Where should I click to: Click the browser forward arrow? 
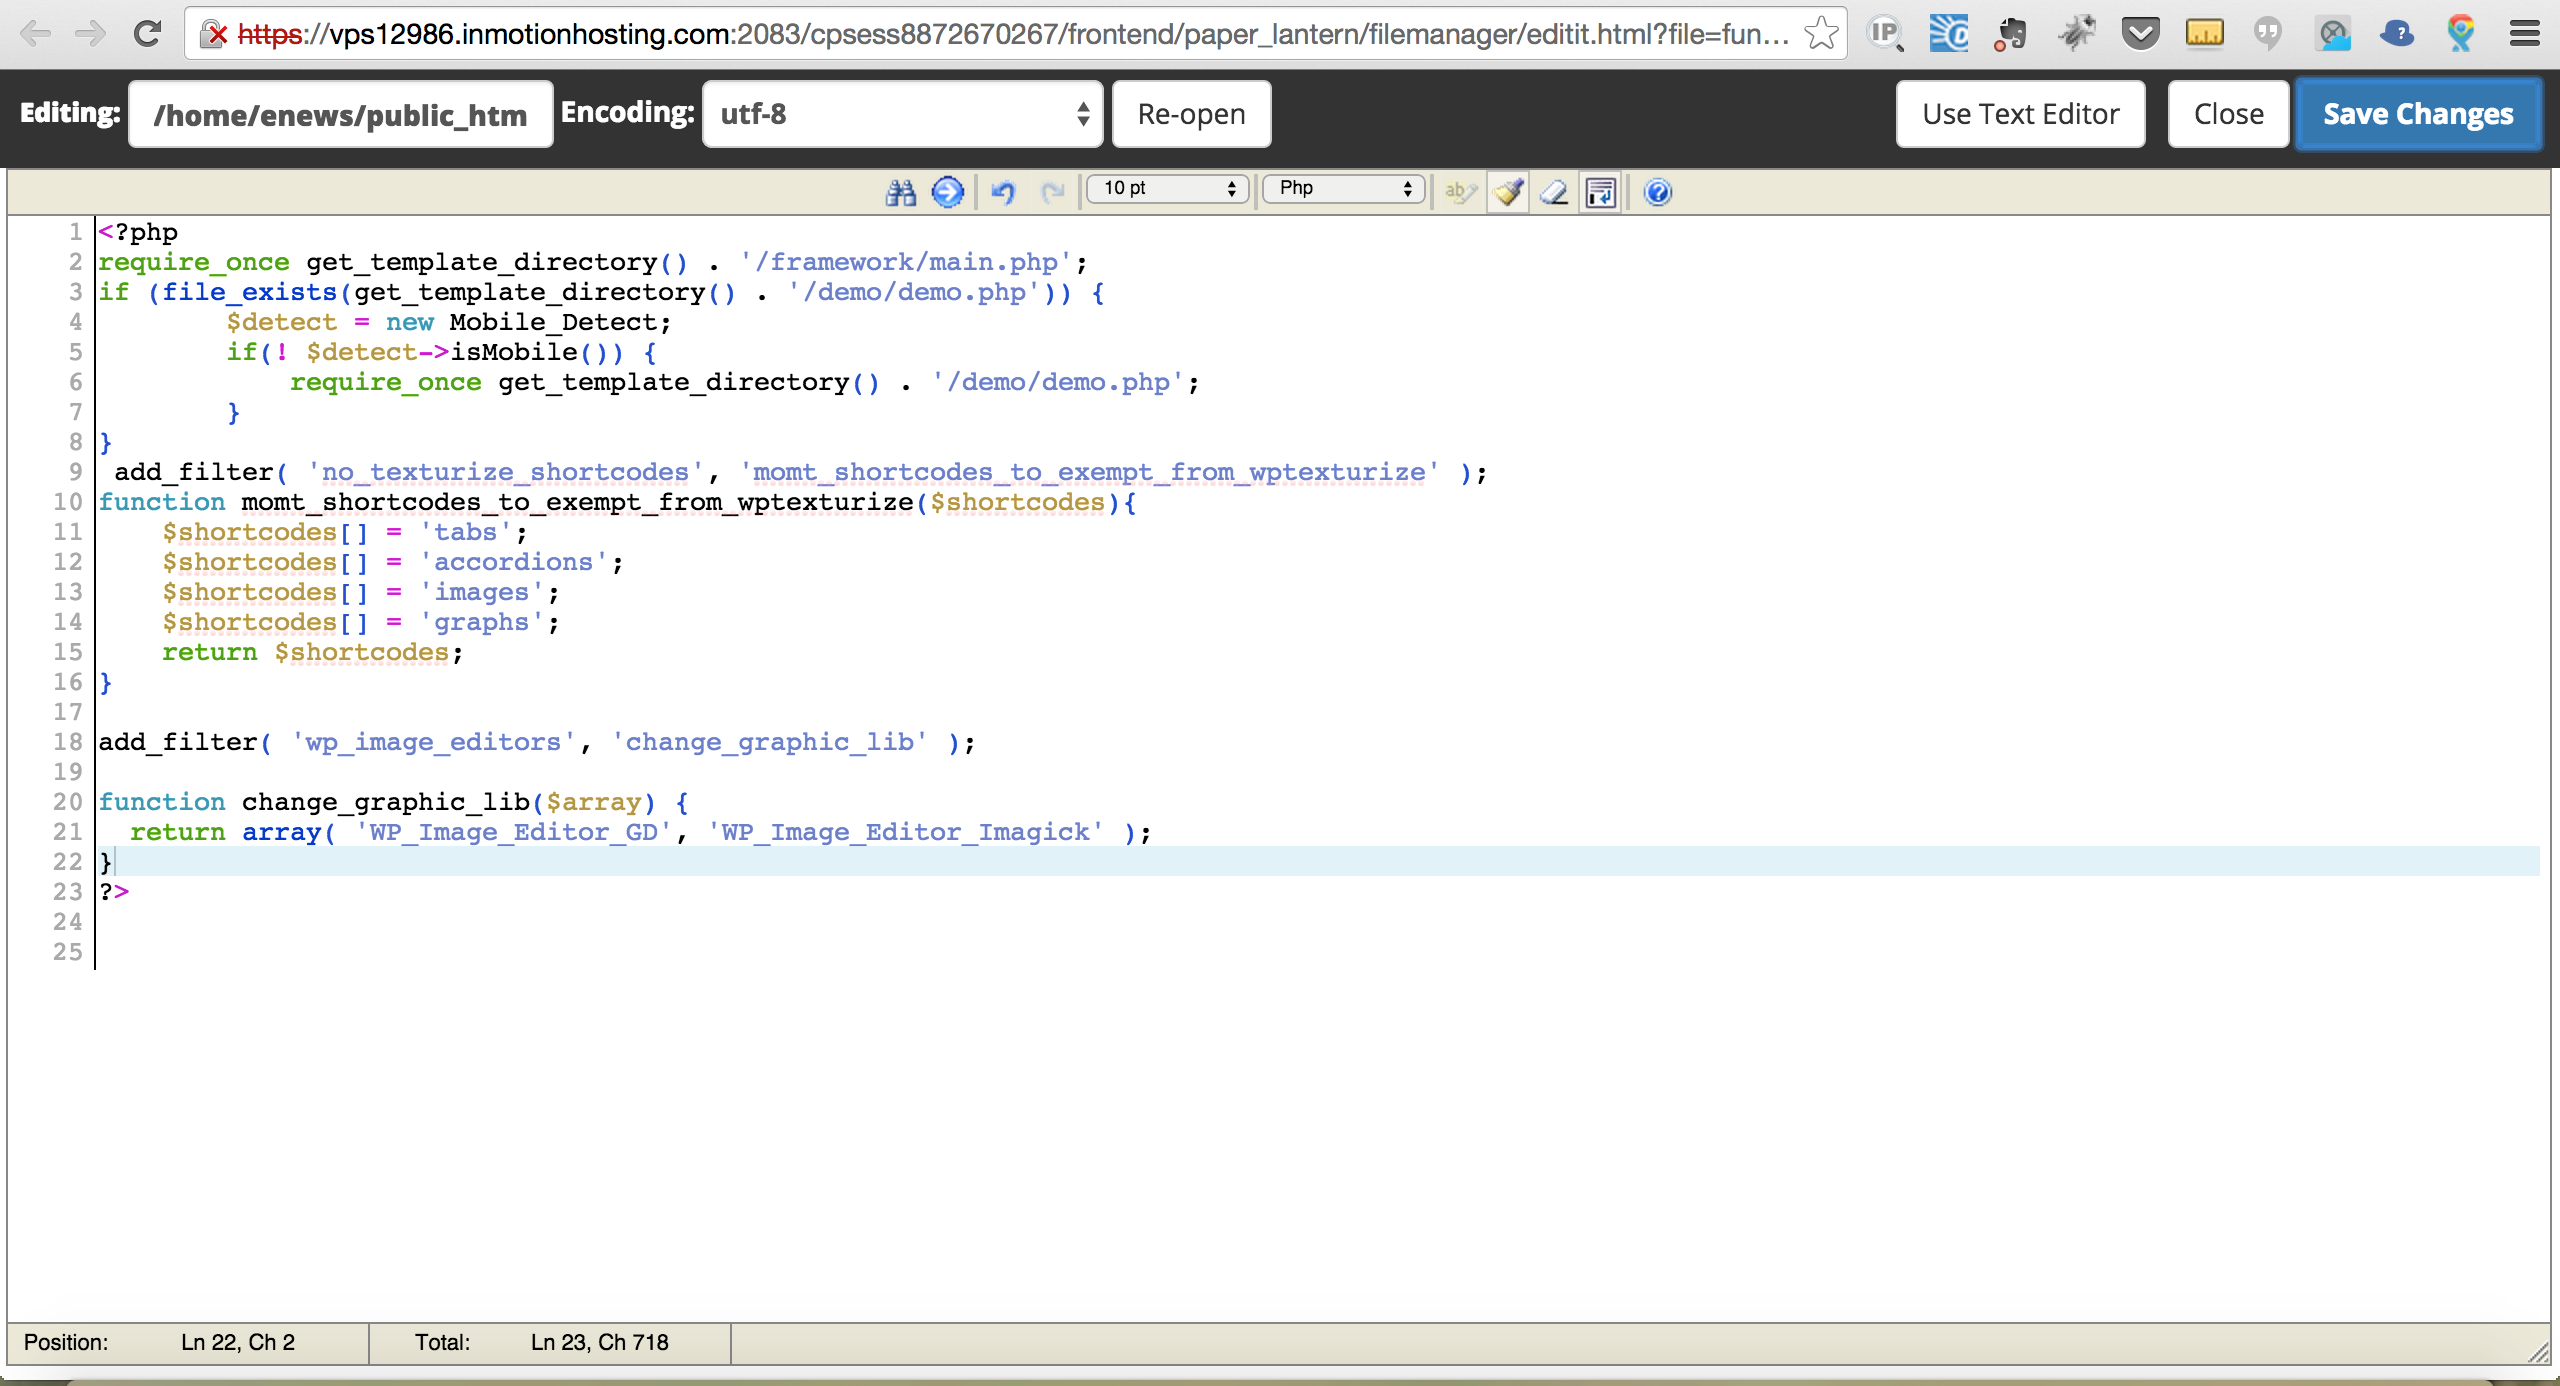[x=90, y=34]
